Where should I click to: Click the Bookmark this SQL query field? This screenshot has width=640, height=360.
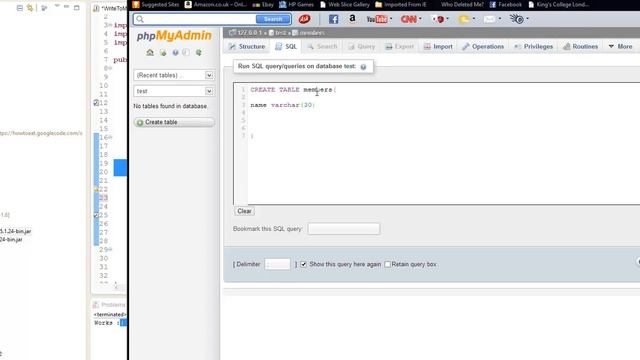point(344,229)
